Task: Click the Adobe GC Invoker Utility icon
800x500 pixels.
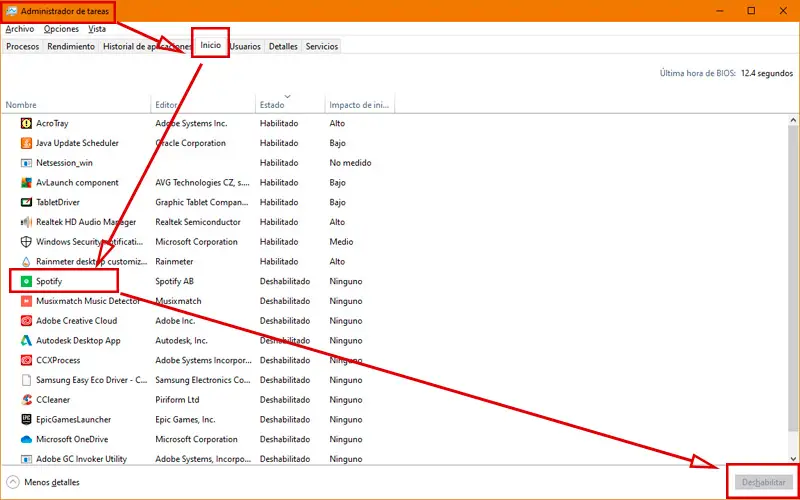Action: [26, 459]
